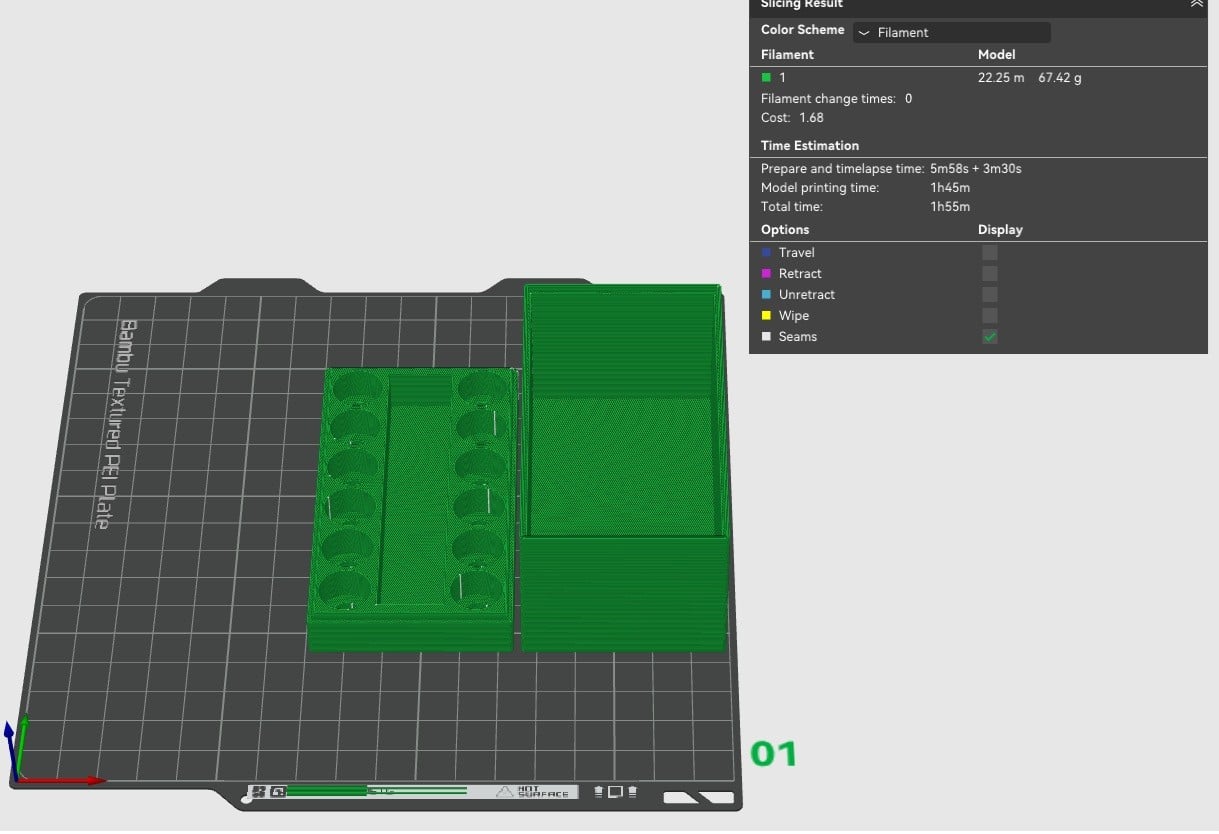Click the Filament change times: 0 line
This screenshot has width=1219, height=834.
[836, 99]
